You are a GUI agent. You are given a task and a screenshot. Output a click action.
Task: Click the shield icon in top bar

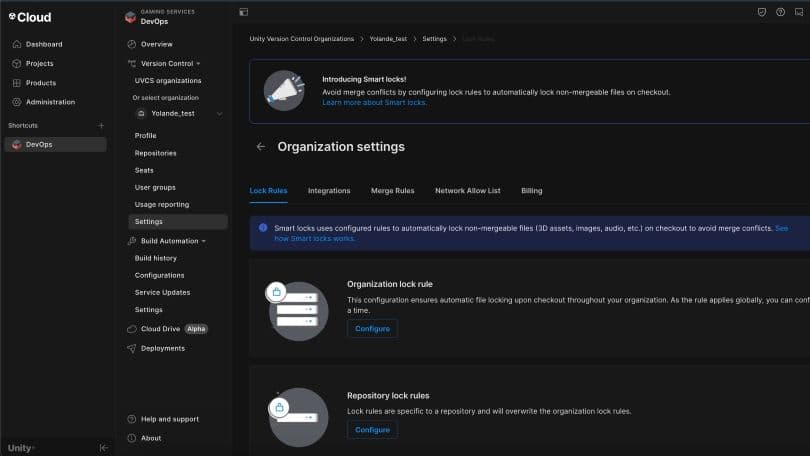click(762, 12)
